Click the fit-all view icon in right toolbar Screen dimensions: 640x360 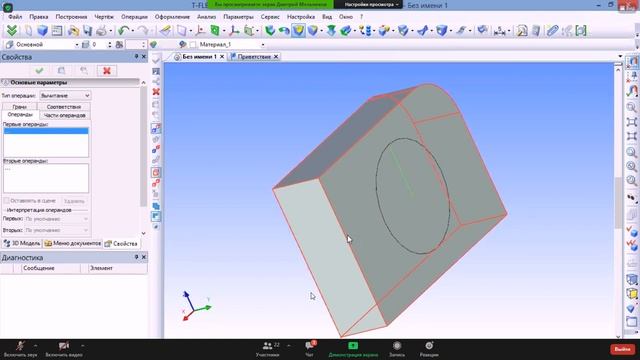tap(632, 122)
